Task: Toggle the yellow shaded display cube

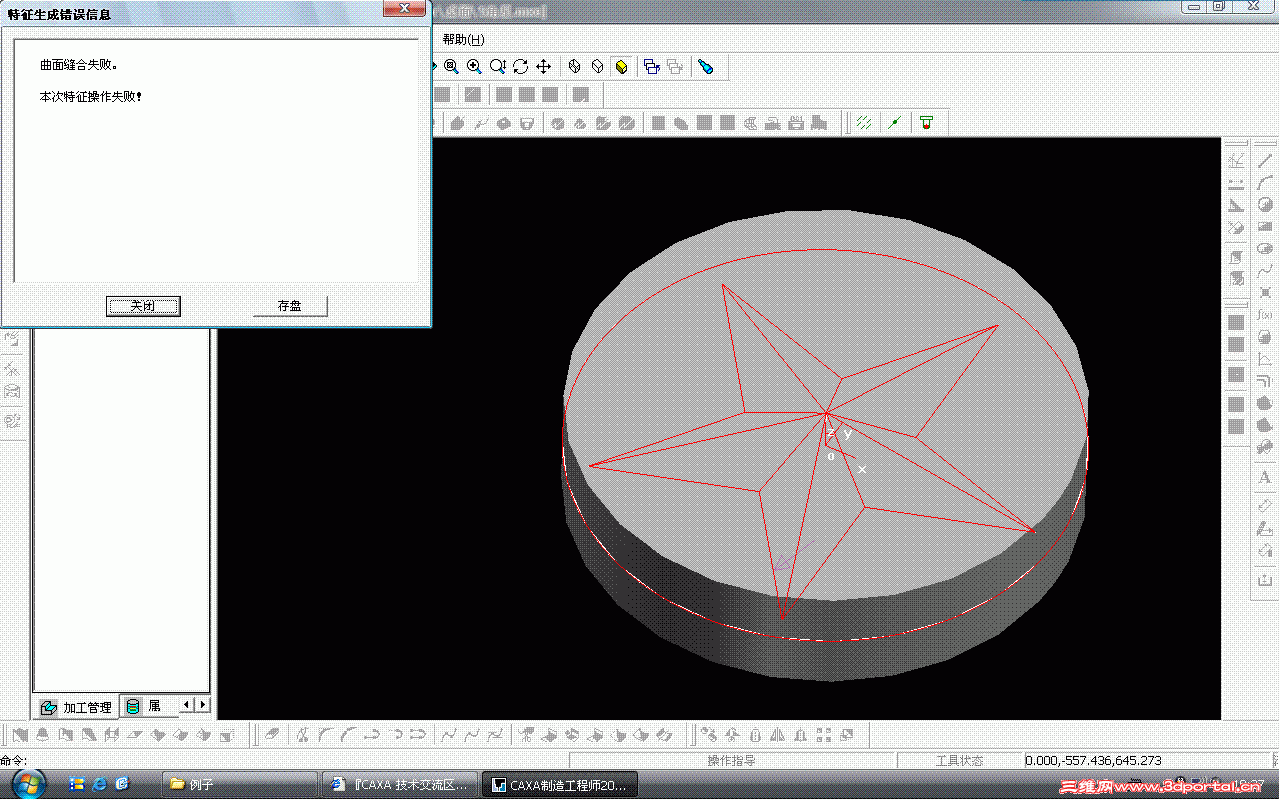Action: coord(621,67)
